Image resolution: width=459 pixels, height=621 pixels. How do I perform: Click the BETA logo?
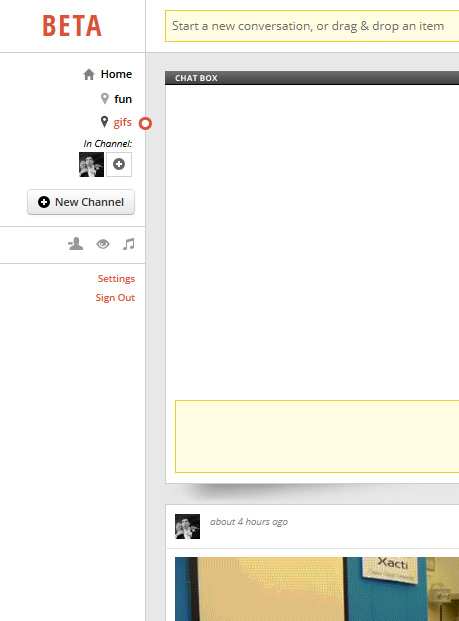pyautogui.click(x=72, y=26)
